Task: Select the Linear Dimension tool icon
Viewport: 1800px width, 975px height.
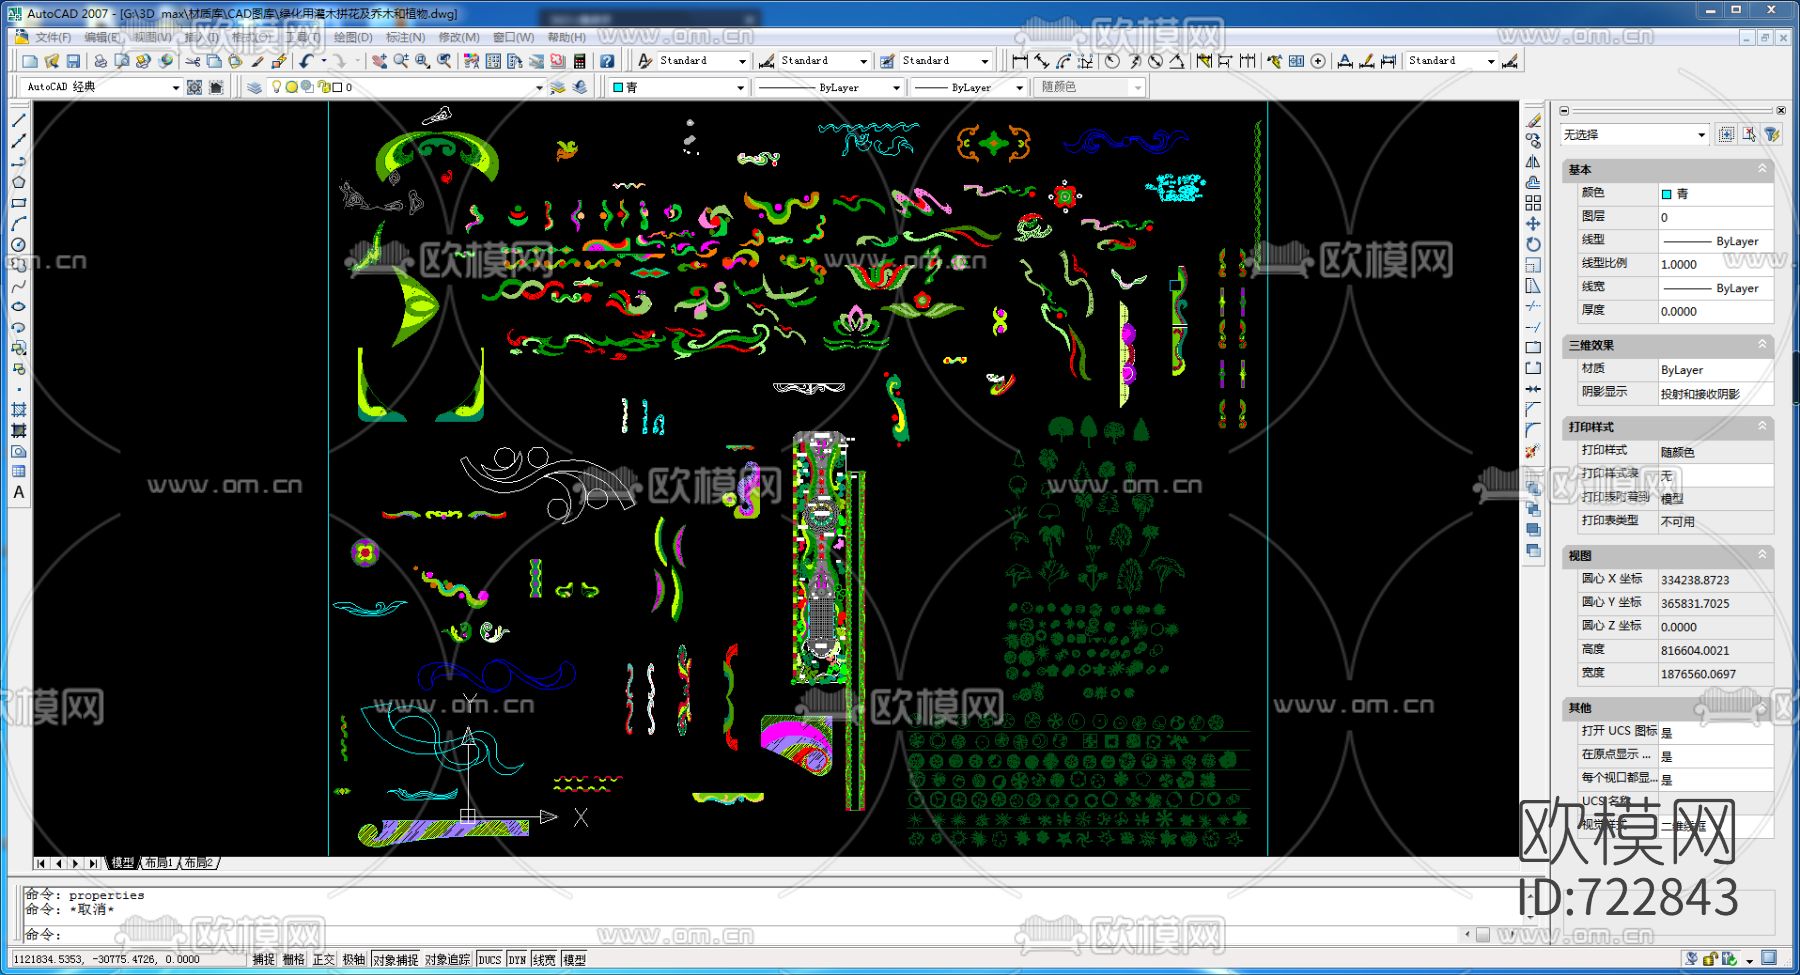Action: pos(1019,61)
